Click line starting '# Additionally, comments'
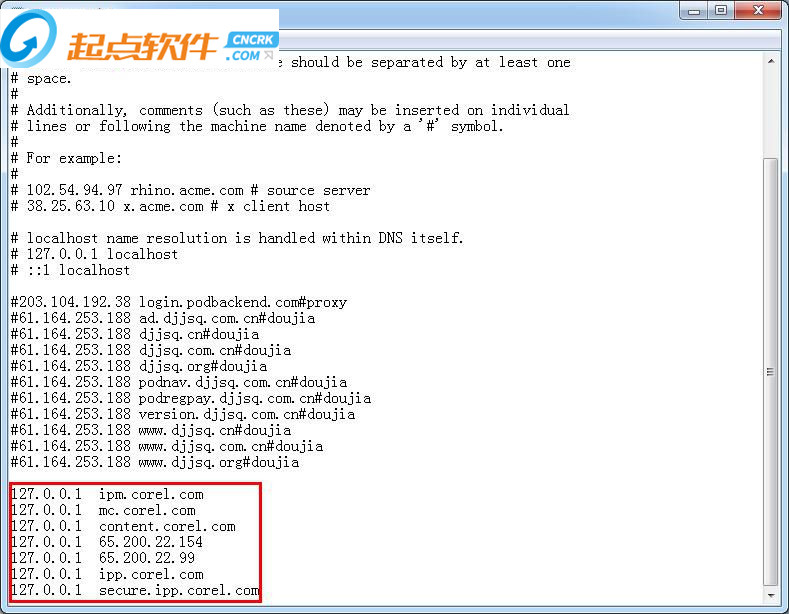Screen dimensions: 789x614 pyautogui.click(x=290, y=110)
